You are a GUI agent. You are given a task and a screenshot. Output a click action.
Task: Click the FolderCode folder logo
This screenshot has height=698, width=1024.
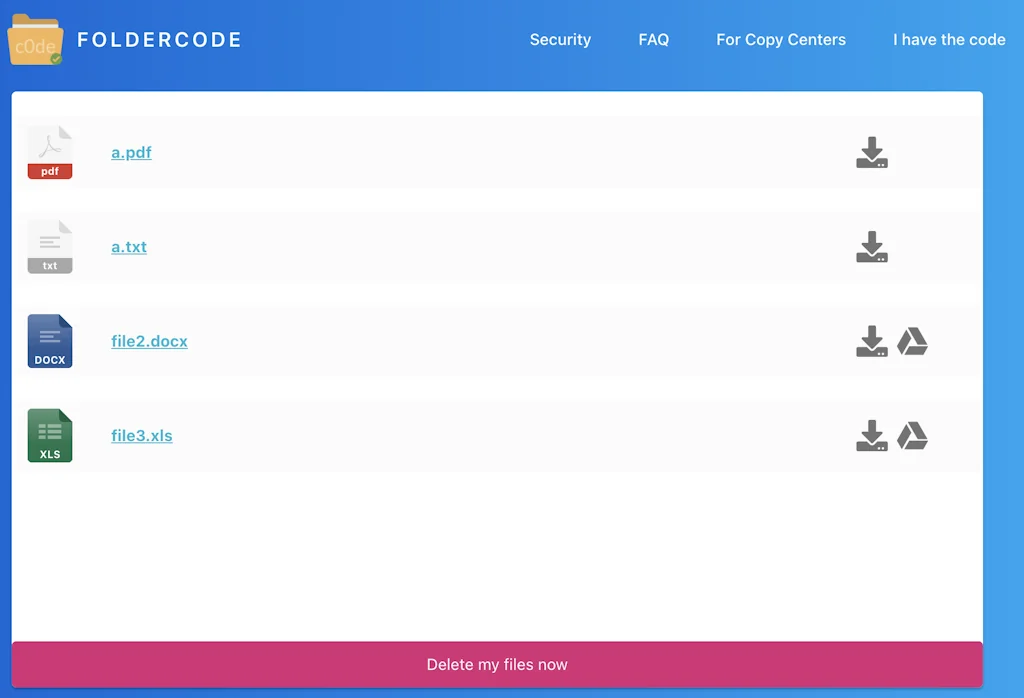coord(35,40)
